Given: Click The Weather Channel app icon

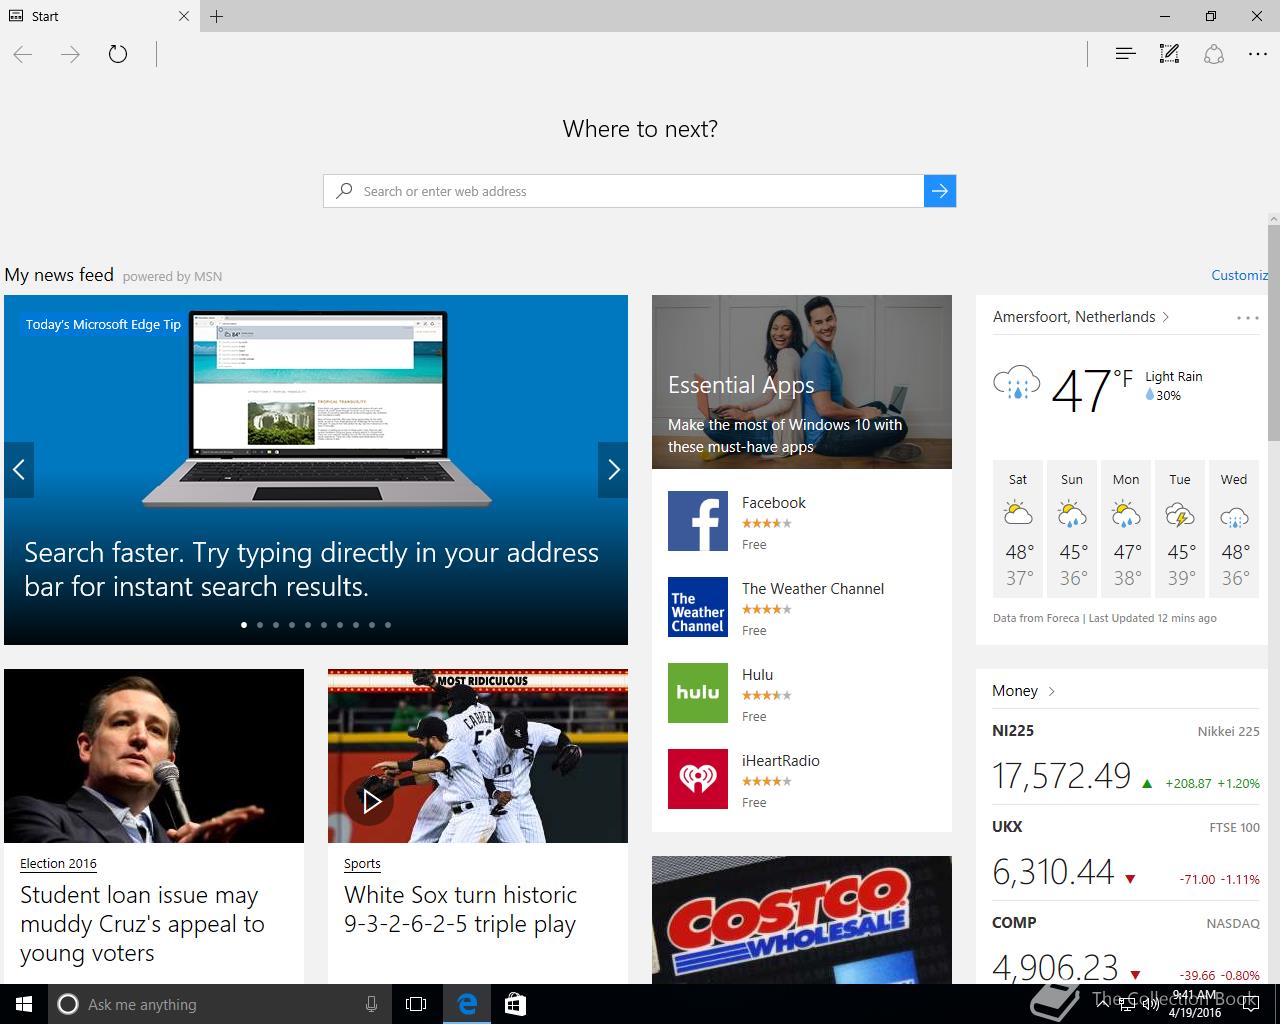Looking at the screenshot, I should 698,607.
